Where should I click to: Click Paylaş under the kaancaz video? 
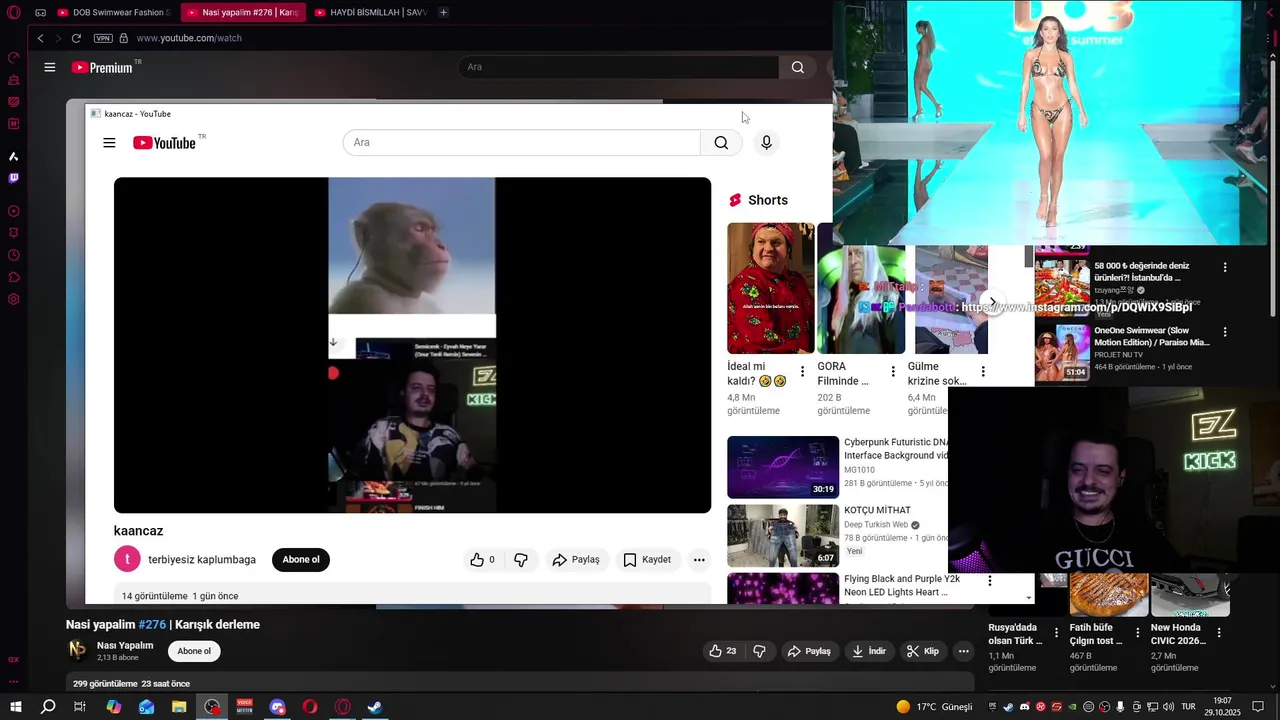click(576, 560)
